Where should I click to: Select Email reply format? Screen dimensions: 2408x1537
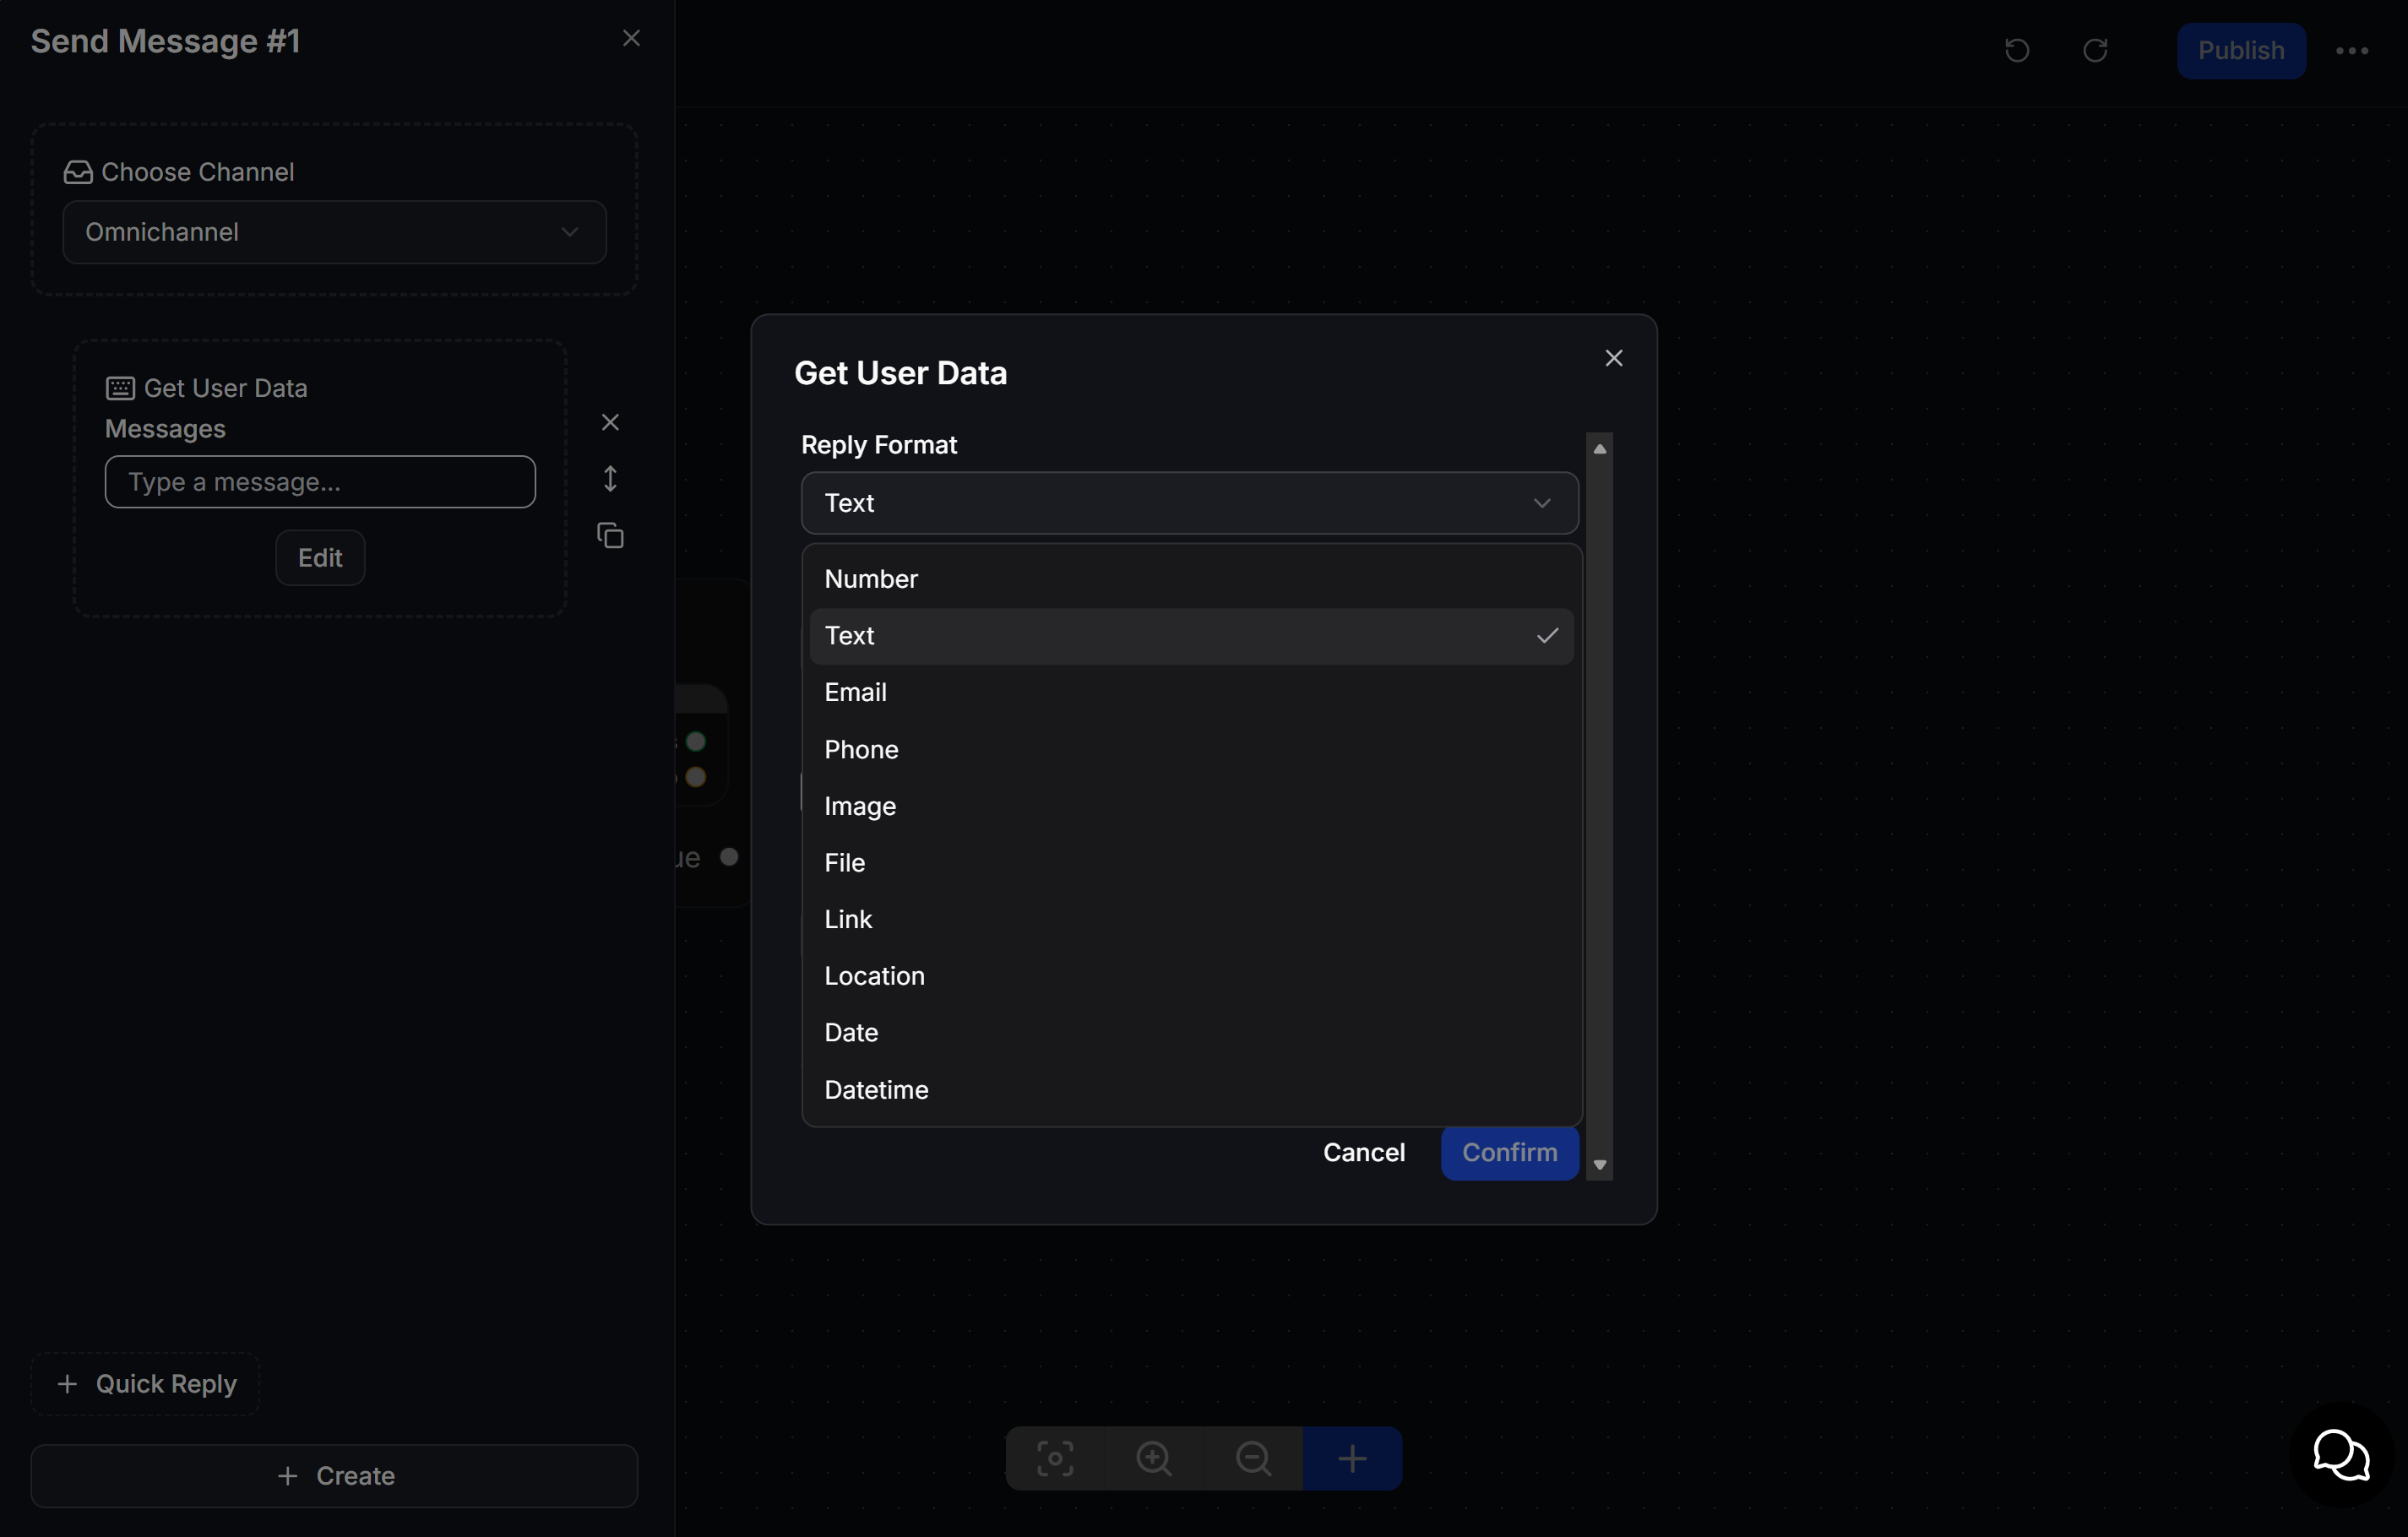(1191, 692)
